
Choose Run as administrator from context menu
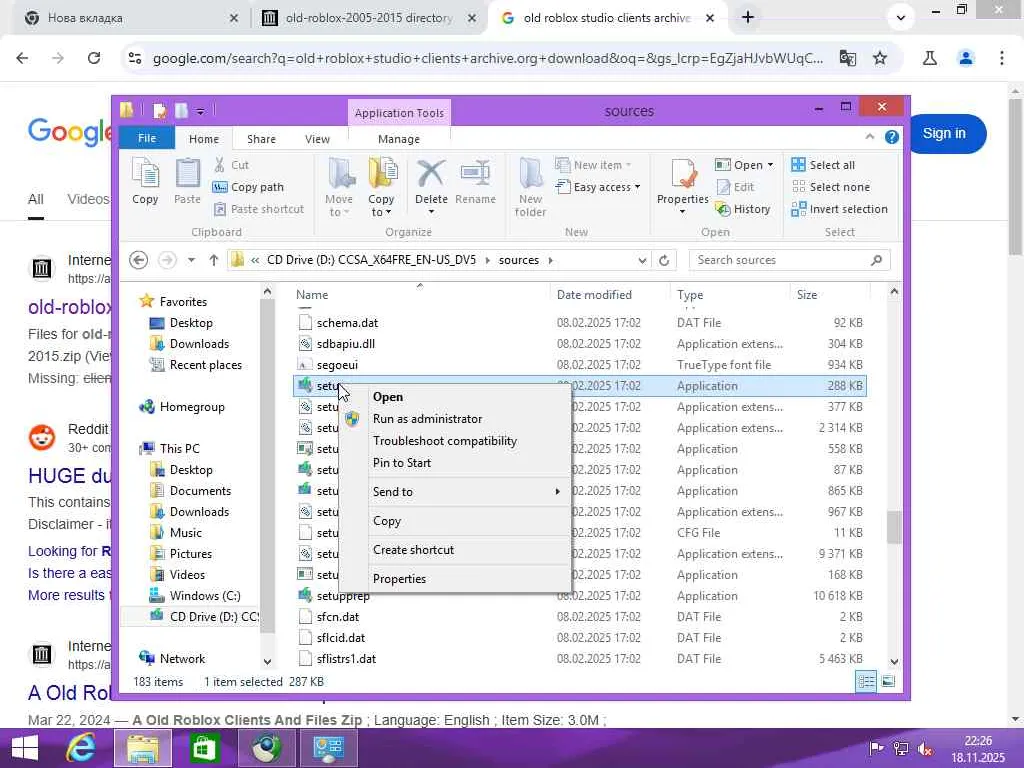click(456, 419)
